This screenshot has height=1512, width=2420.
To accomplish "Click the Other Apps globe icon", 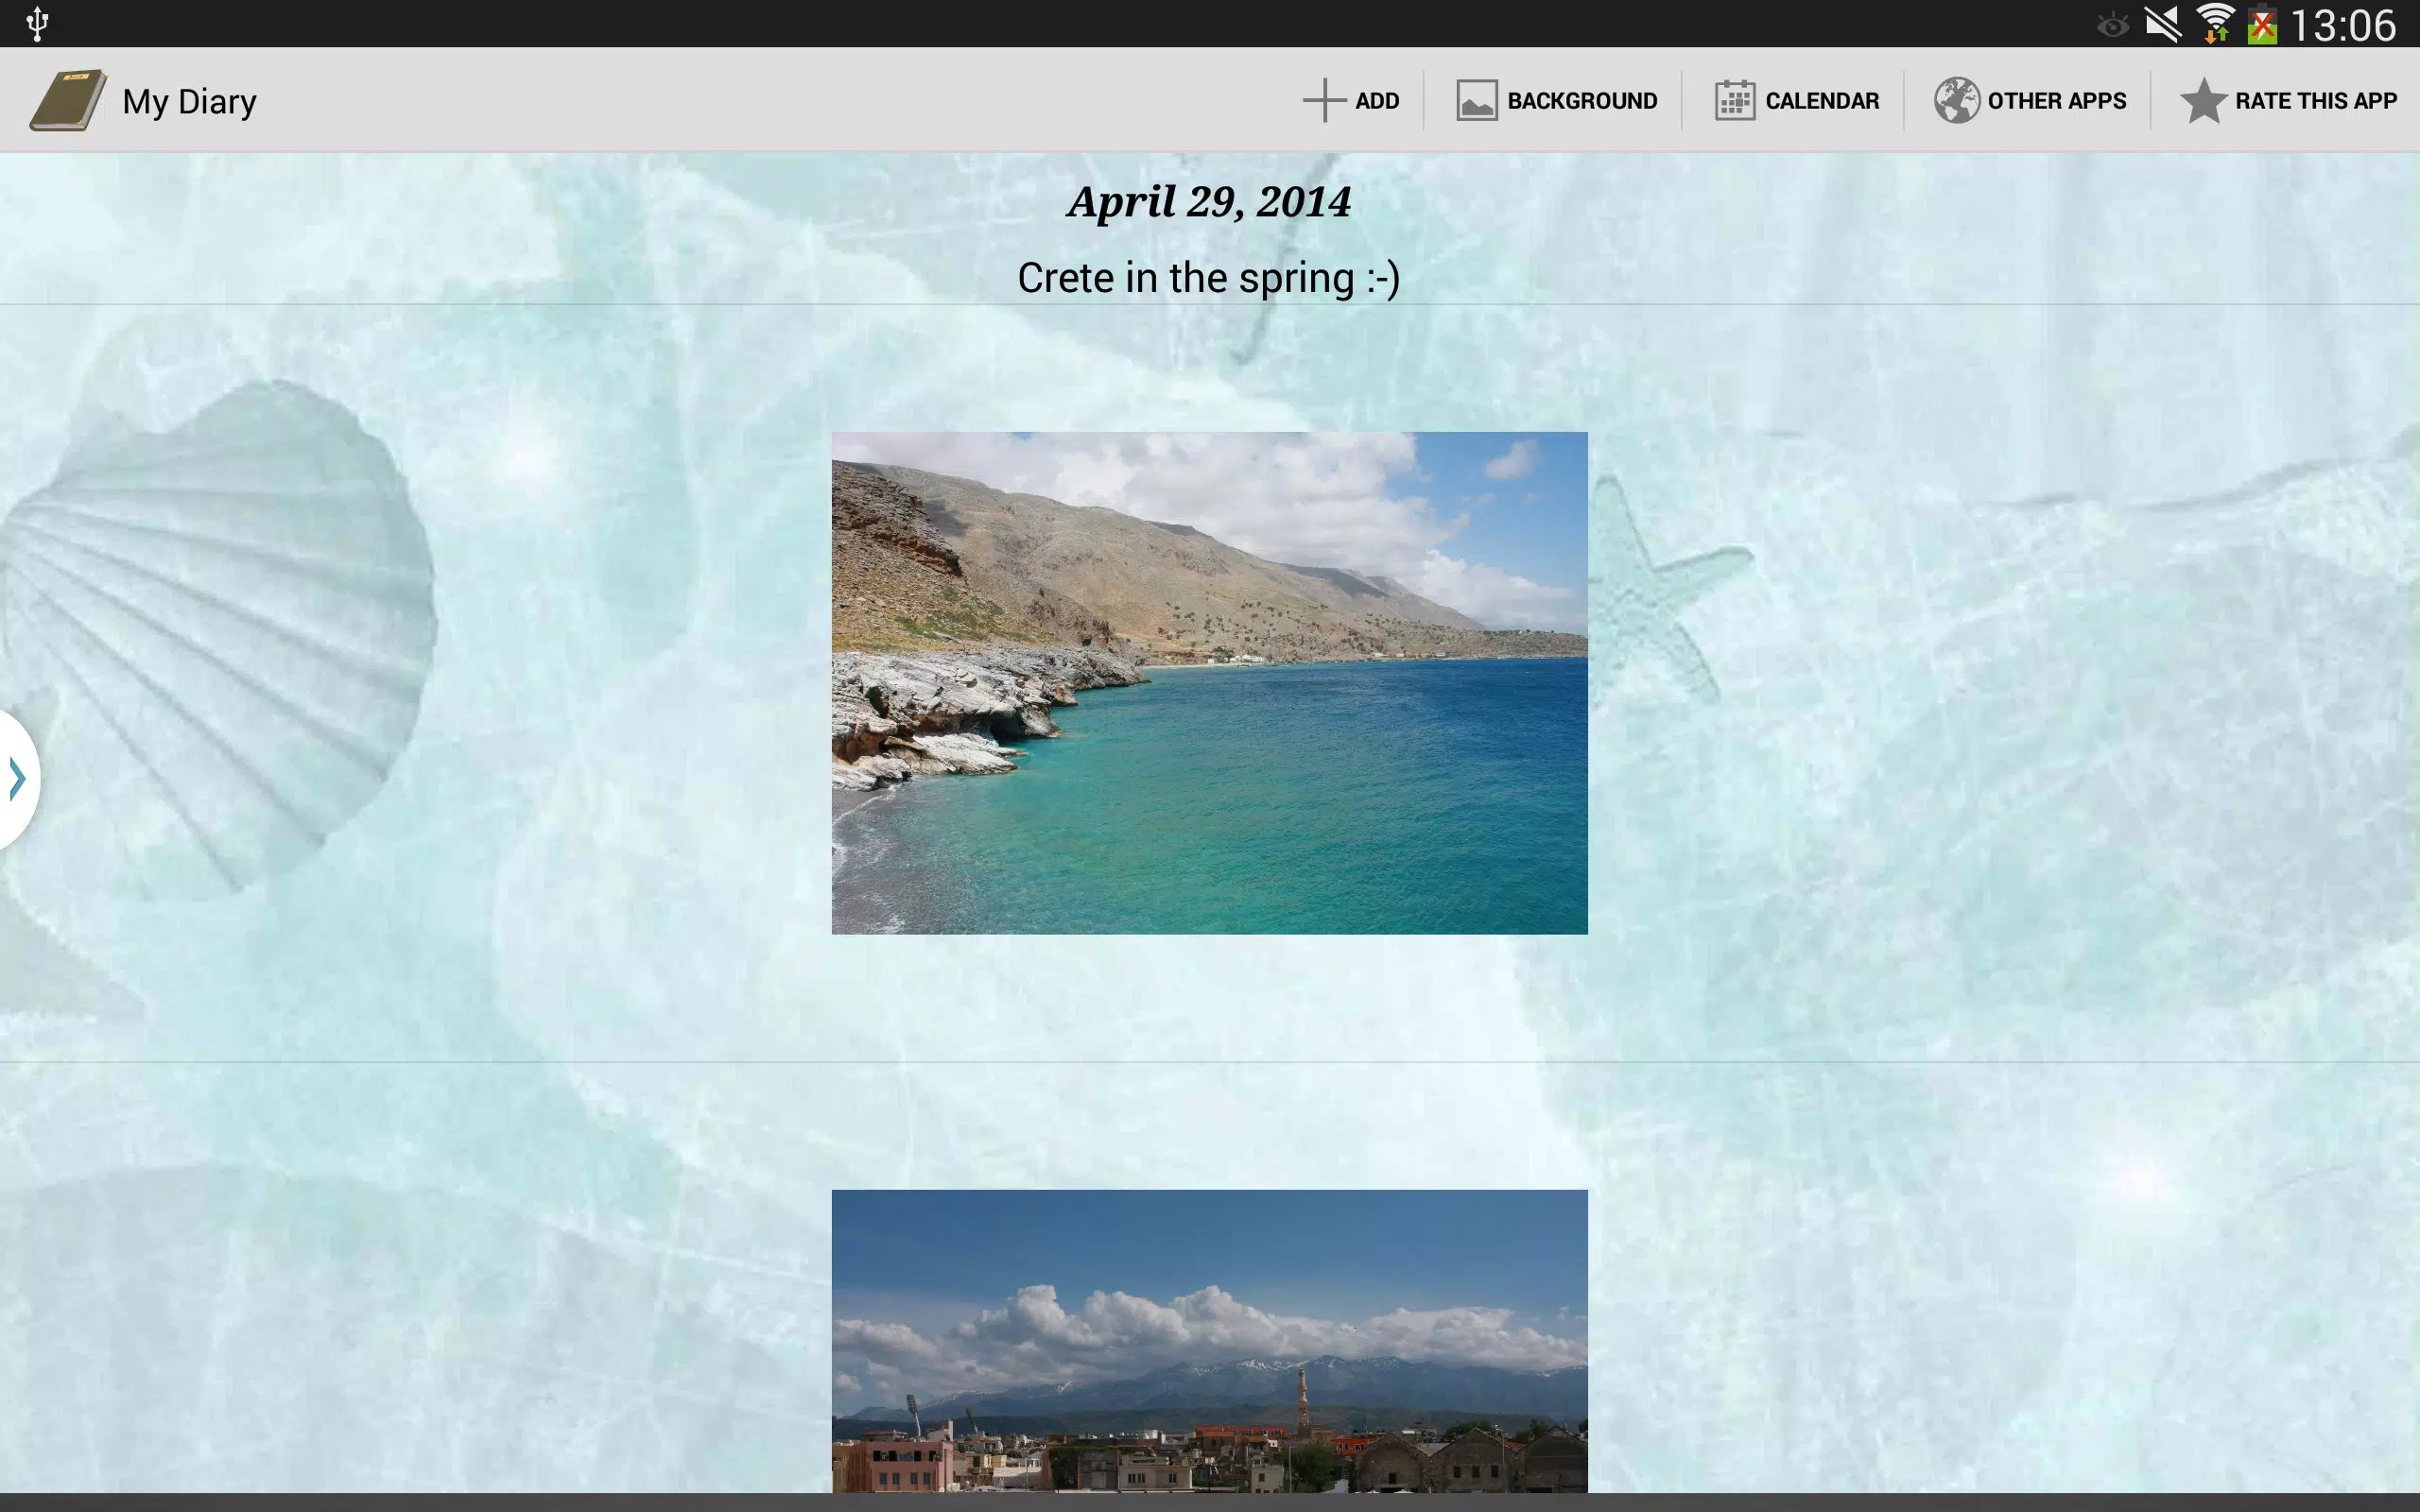I will click(x=1956, y=100).
